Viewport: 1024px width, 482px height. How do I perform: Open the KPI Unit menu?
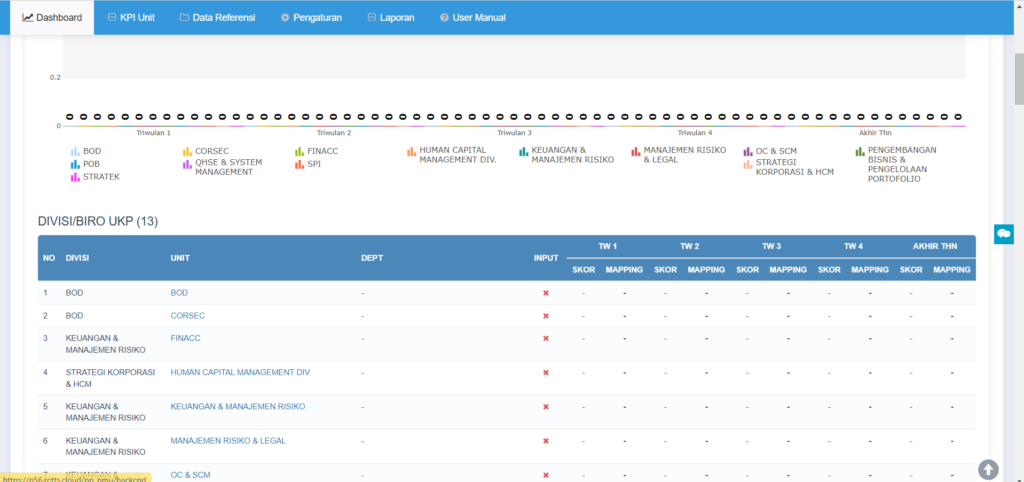pyautogui.click(x=131, y=18)
